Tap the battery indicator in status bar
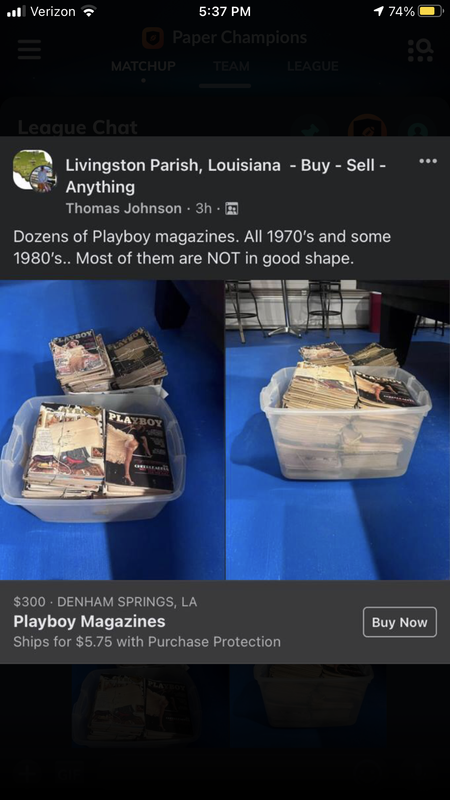The width and height of the screenshot is (450, 800). coord(431,11)
